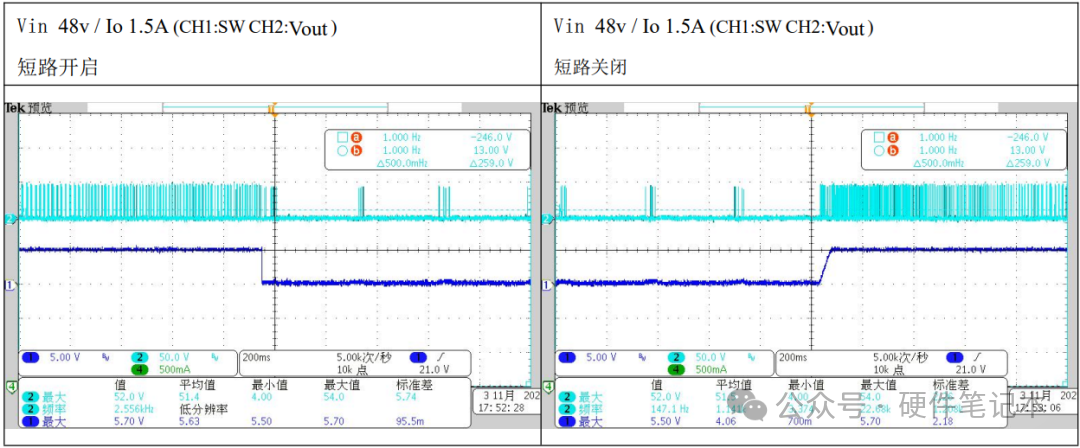Click the 5.74 standard deviation value in the 短路开启 scope
Screen dimensions: 1080x448
[407, 397]
